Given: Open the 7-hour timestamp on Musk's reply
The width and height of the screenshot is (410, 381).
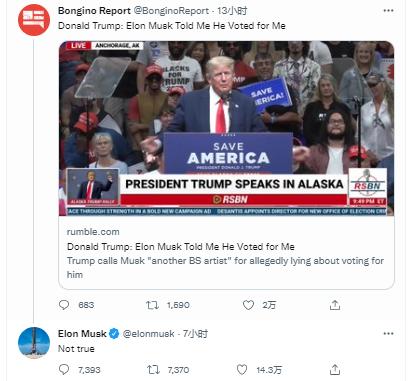Looking at the screenshot, I should tap(195, 333).
